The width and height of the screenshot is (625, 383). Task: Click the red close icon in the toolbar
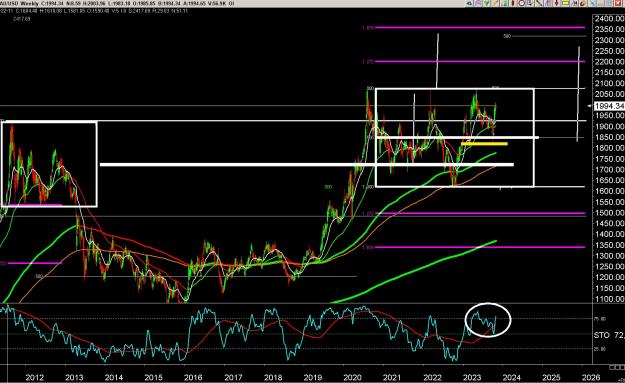click(x=618, y=3)
